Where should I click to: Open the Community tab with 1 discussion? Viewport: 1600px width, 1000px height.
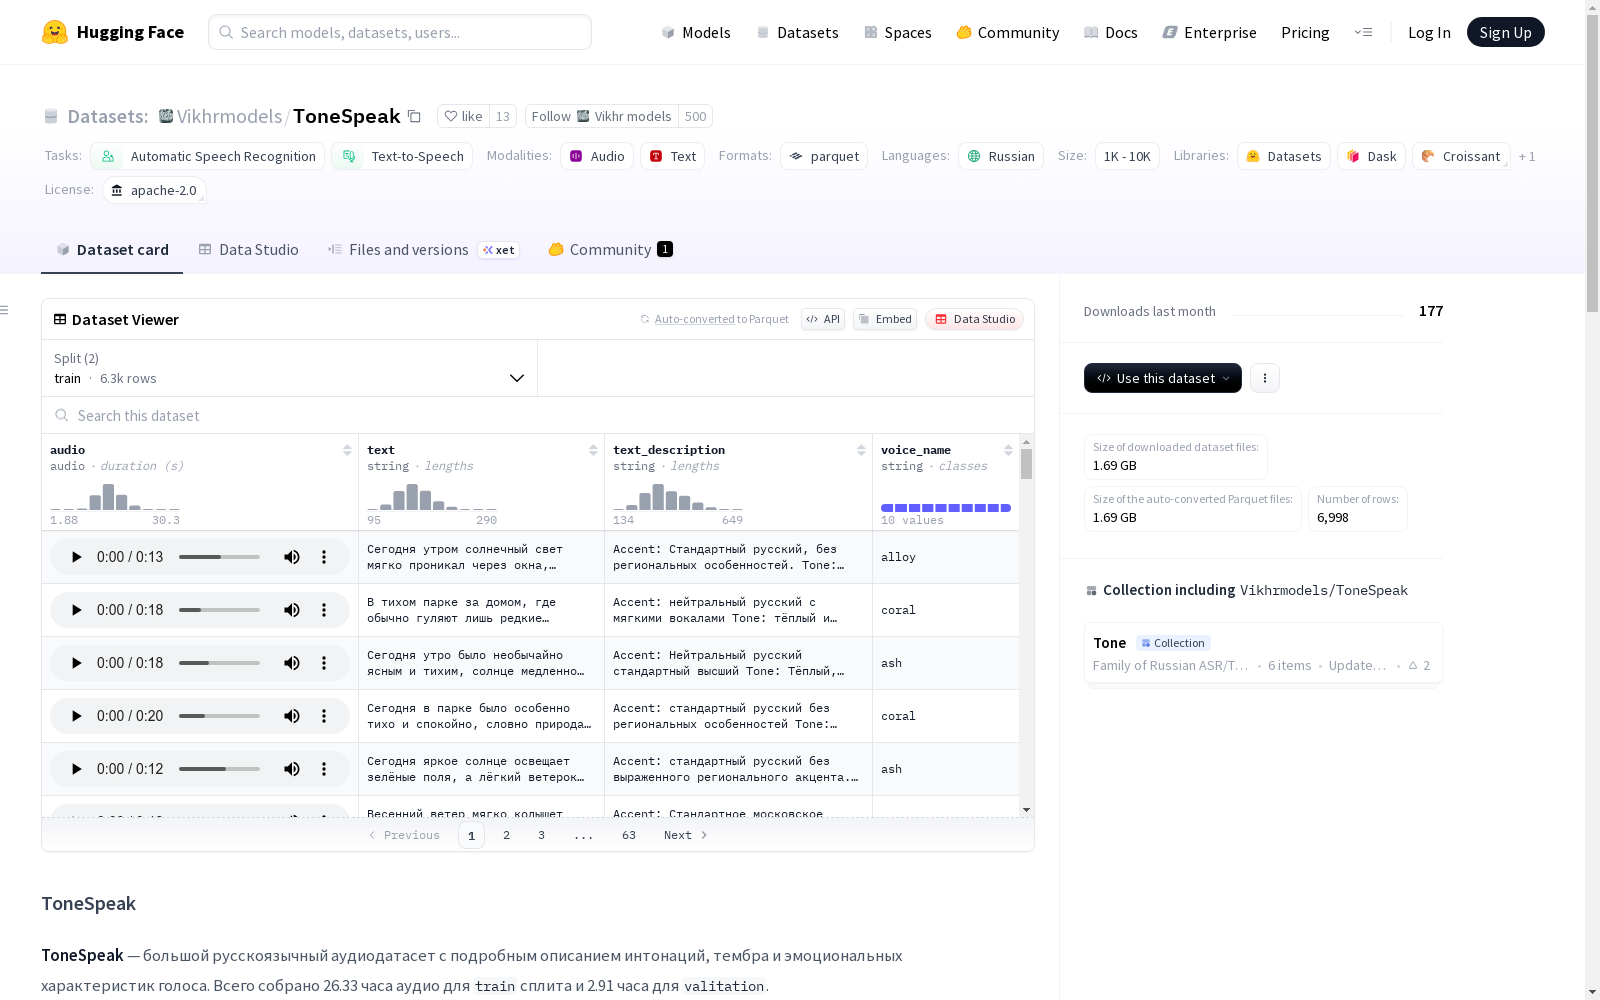[610, 250]
